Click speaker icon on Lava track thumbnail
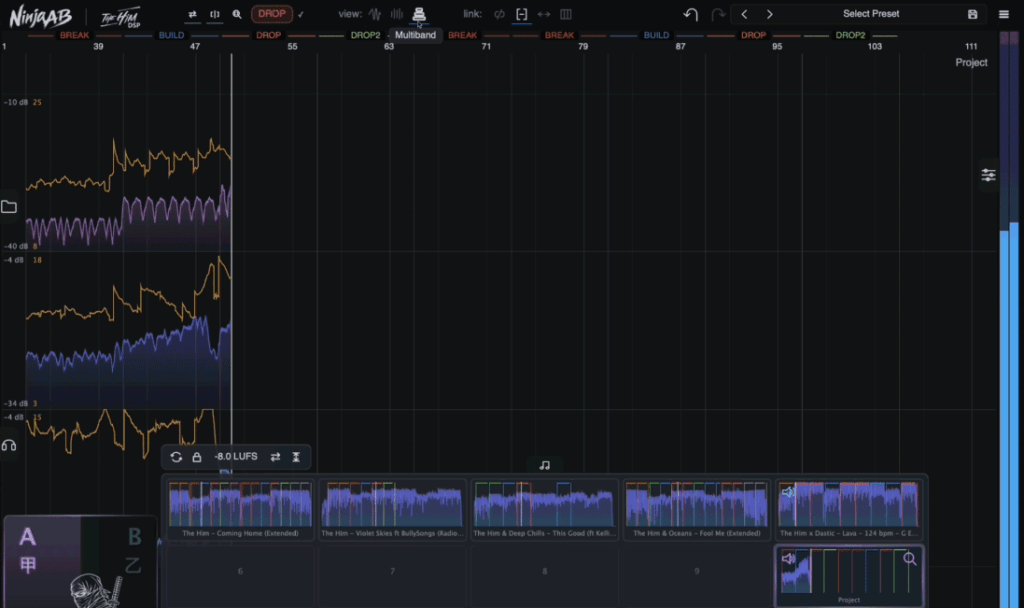The height and width of the screenshot is (608, 1024). pos(788,492)
